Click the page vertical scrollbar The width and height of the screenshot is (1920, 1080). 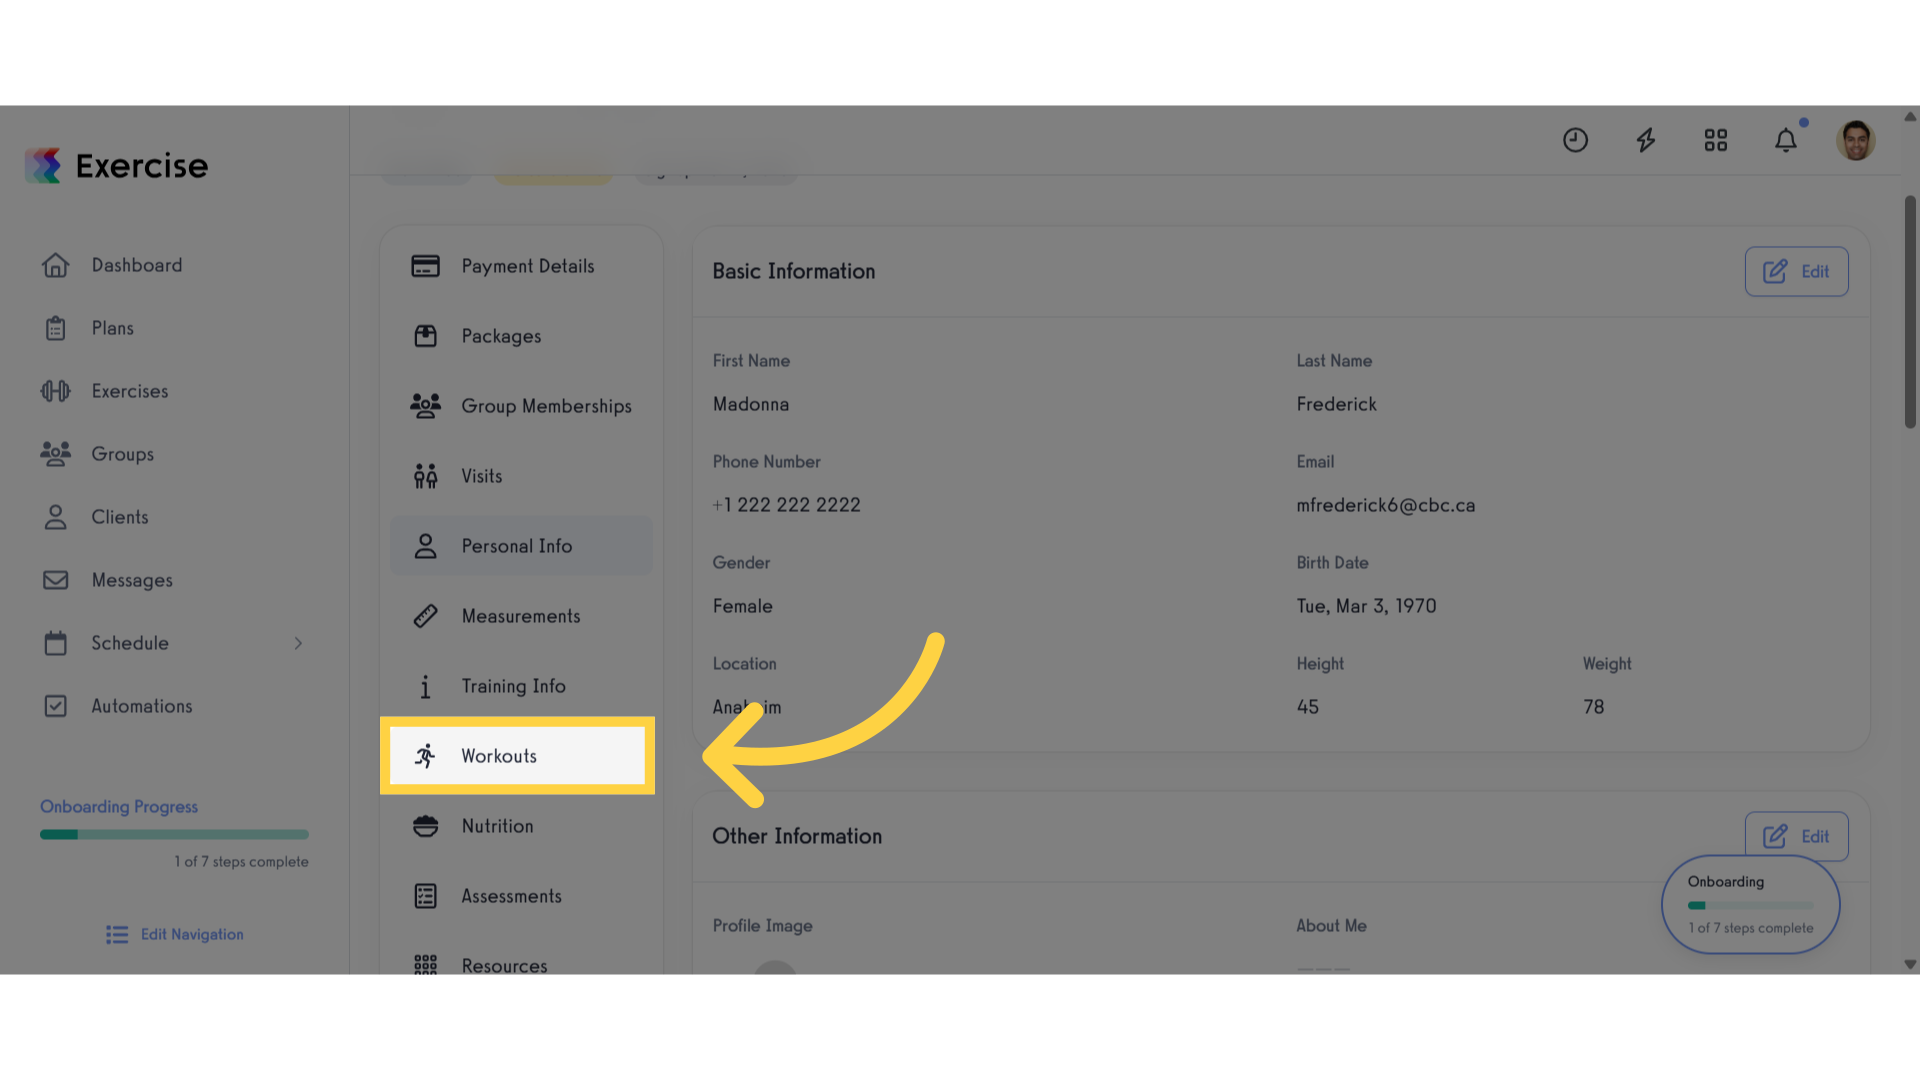(1910, 312)
